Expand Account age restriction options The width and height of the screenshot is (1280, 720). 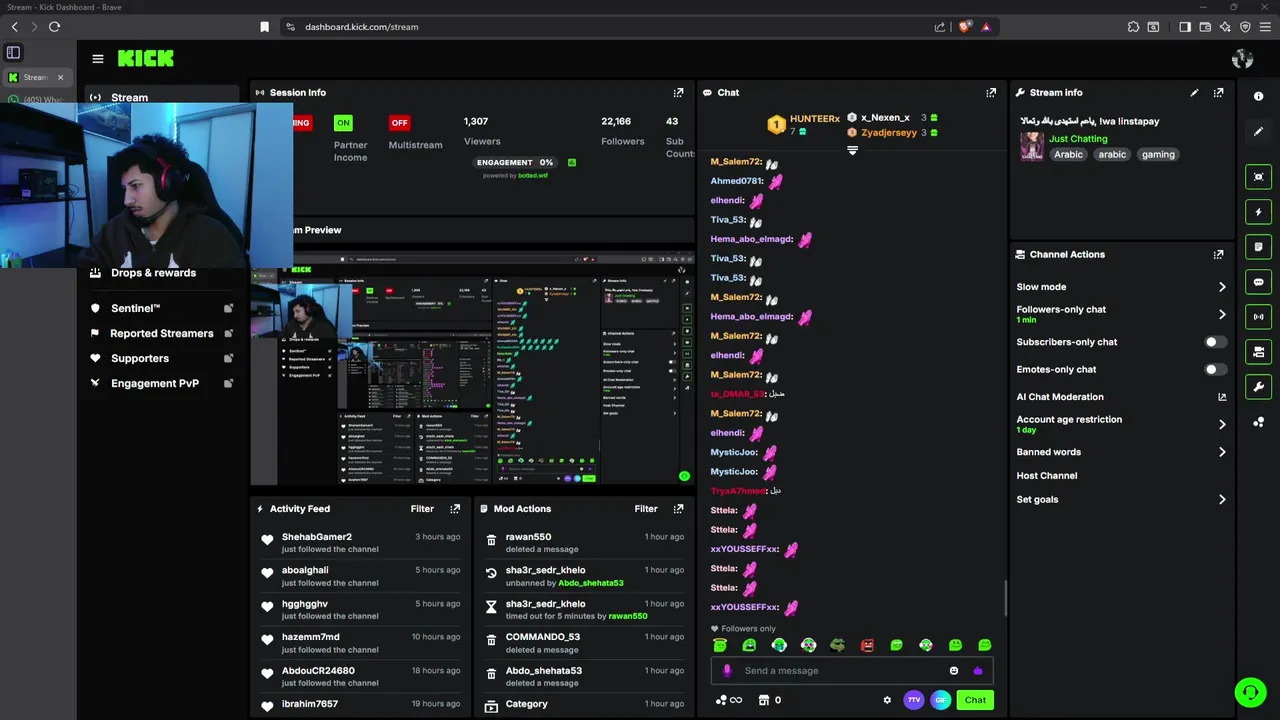coord(1222,424)
